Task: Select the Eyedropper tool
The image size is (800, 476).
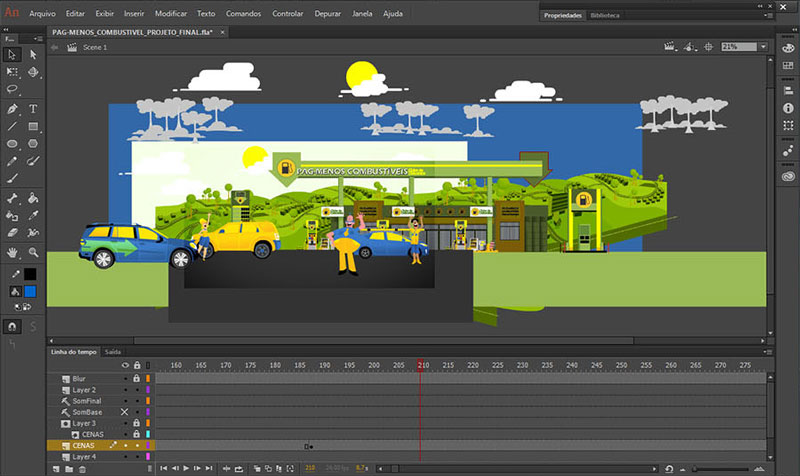Action: pyautogui.click(x=33, y=216)
